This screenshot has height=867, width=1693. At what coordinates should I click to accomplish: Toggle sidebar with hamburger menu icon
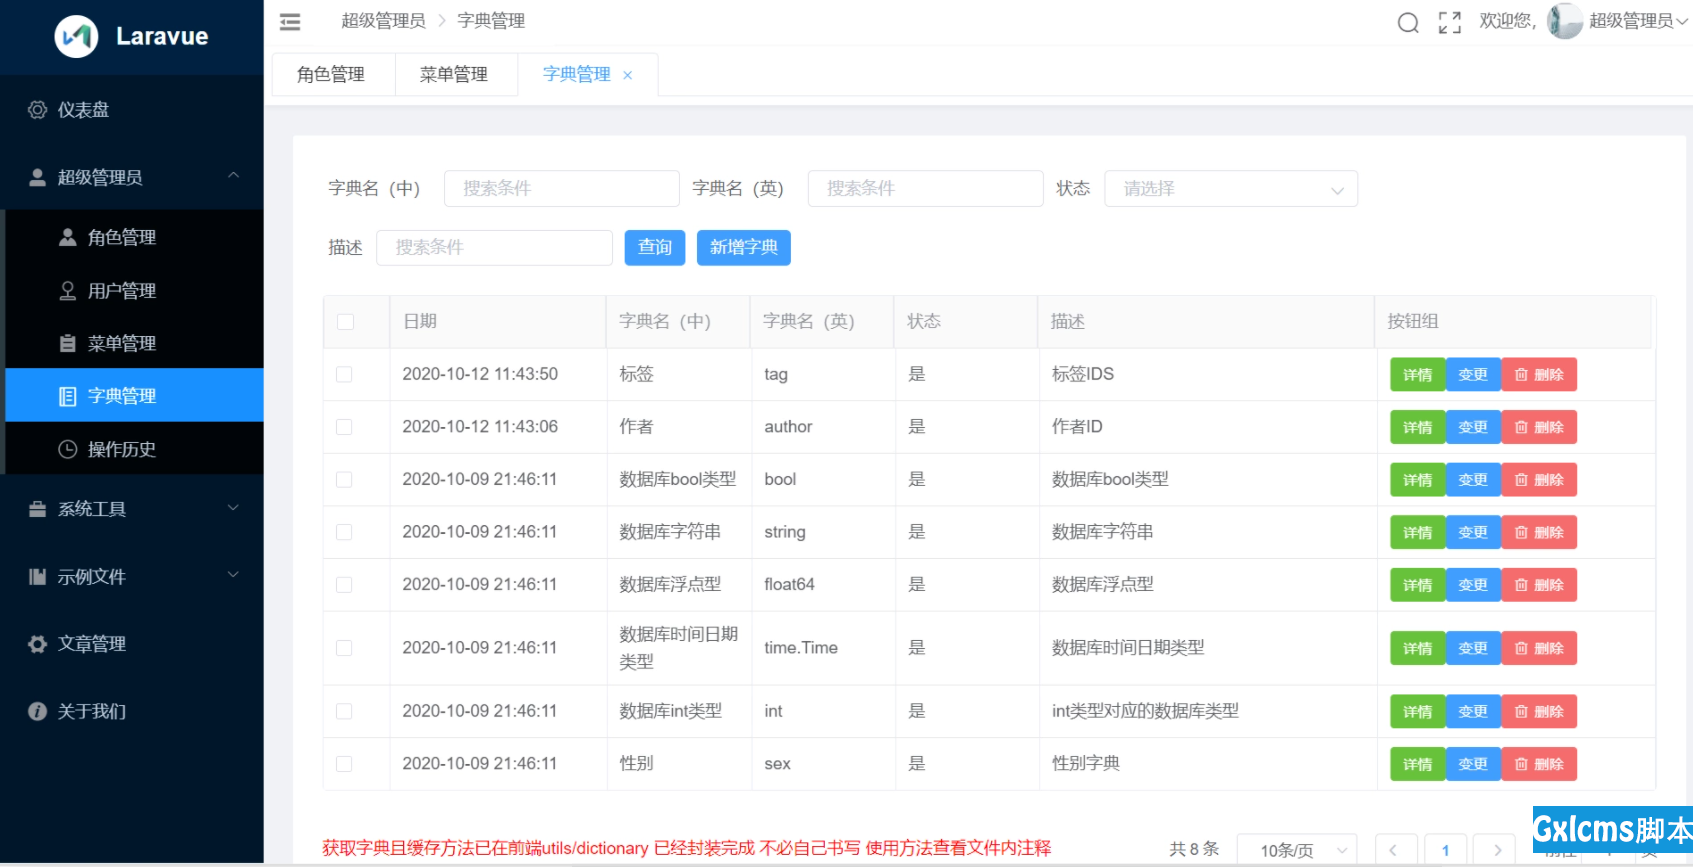(290, 21)
